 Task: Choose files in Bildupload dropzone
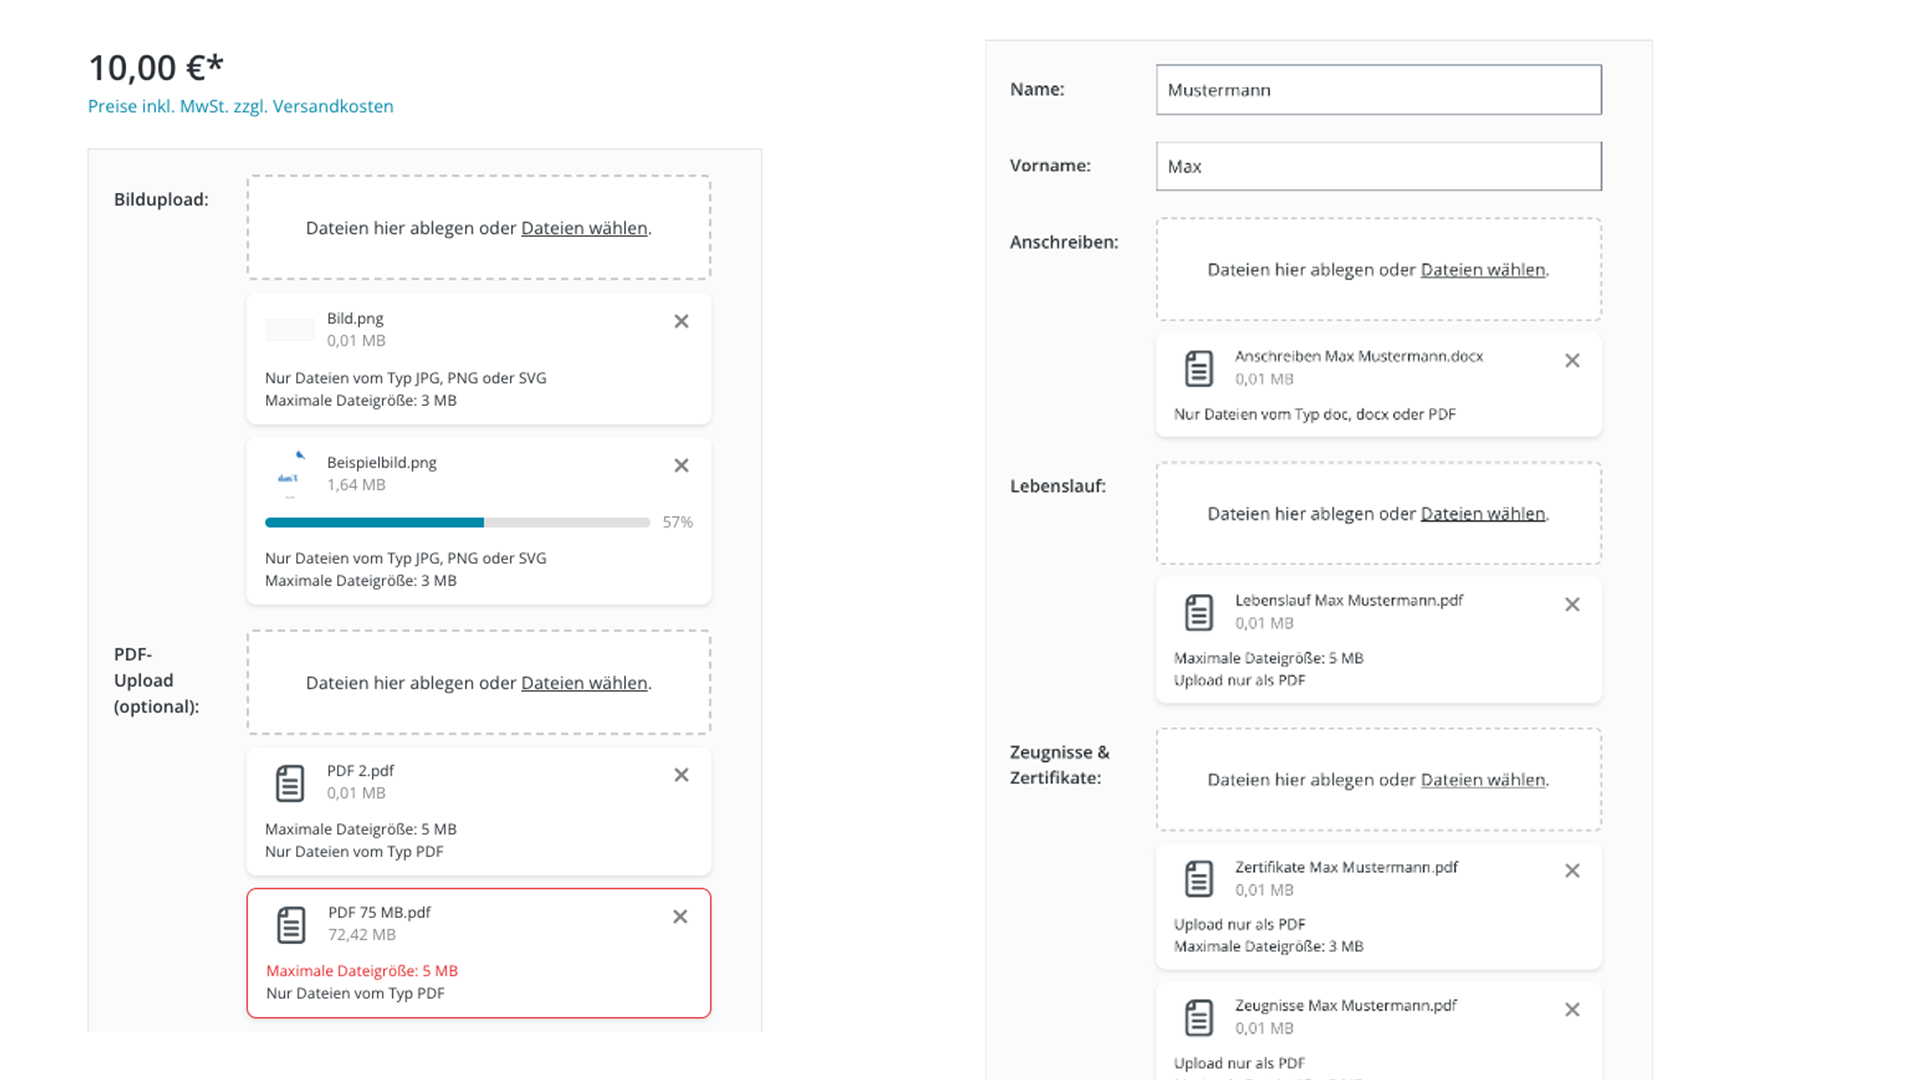(584, 228)
